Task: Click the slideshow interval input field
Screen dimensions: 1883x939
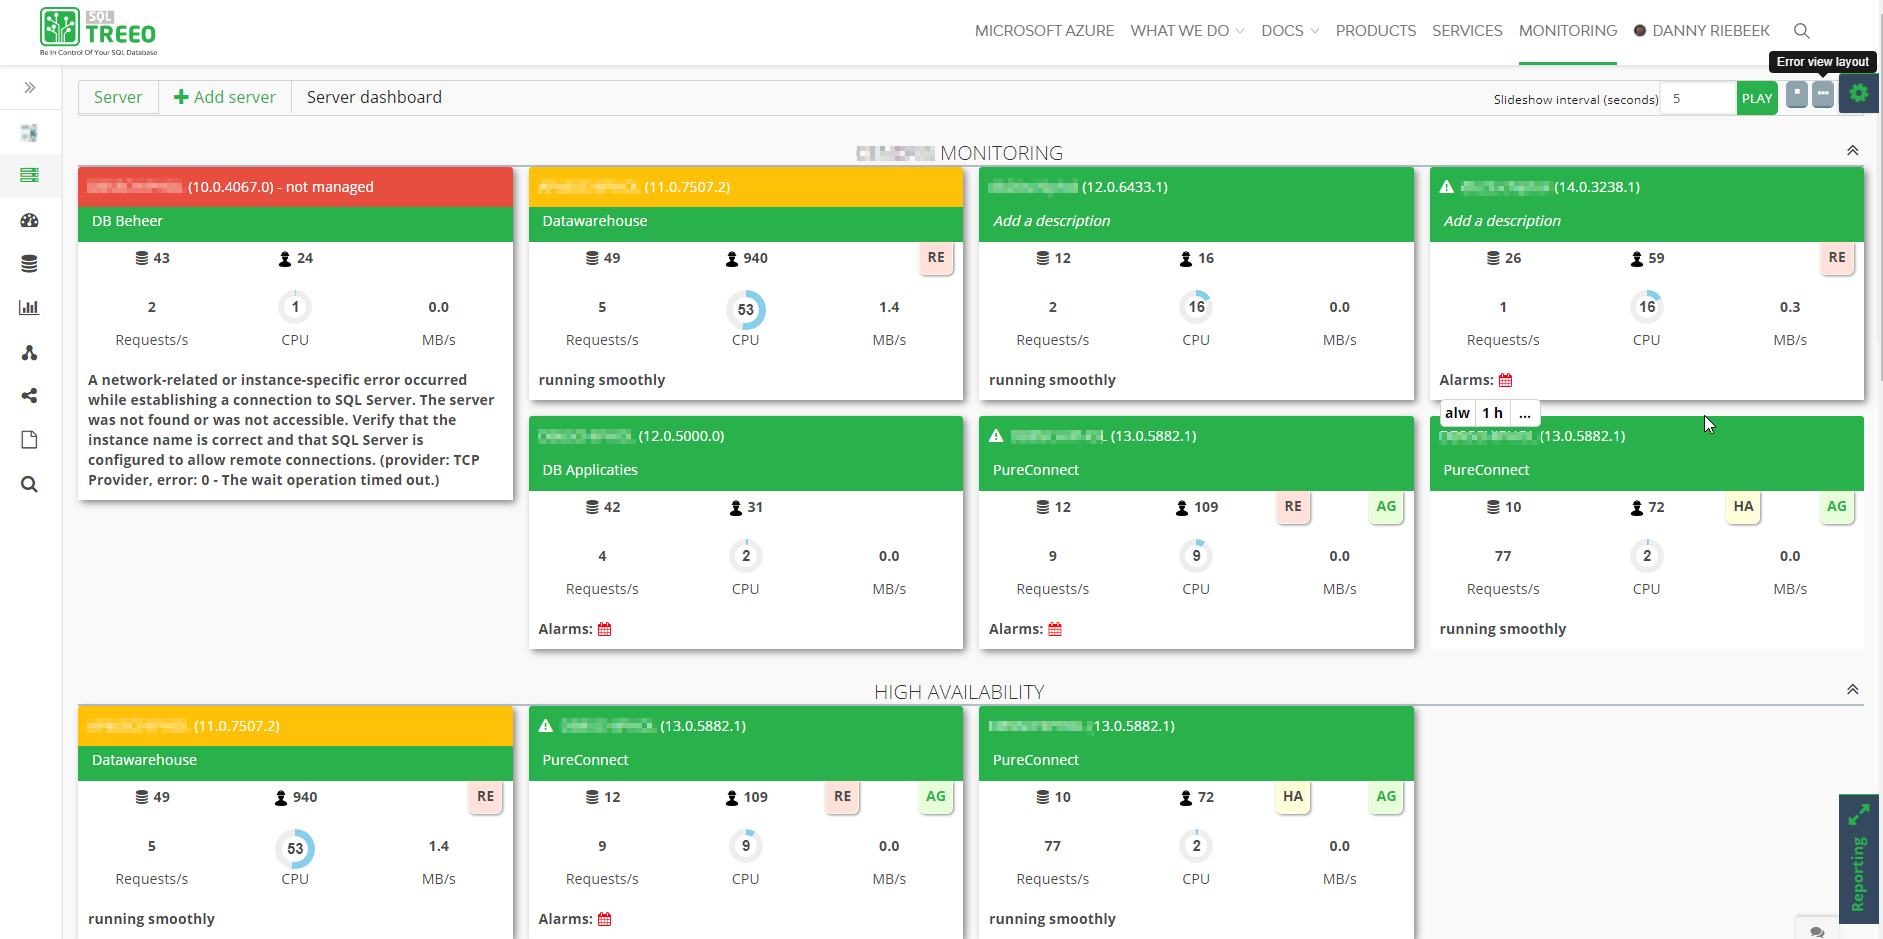Action: (1697, 98)
